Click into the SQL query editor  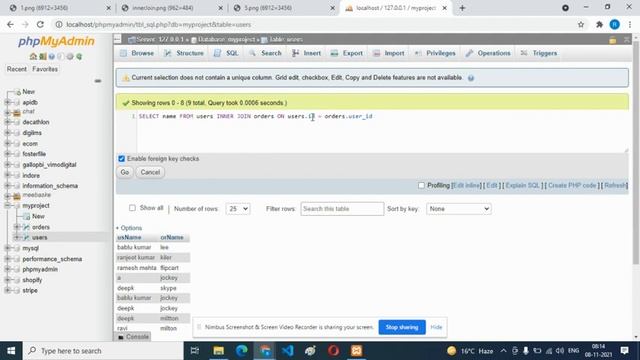[x=382, y=131]
